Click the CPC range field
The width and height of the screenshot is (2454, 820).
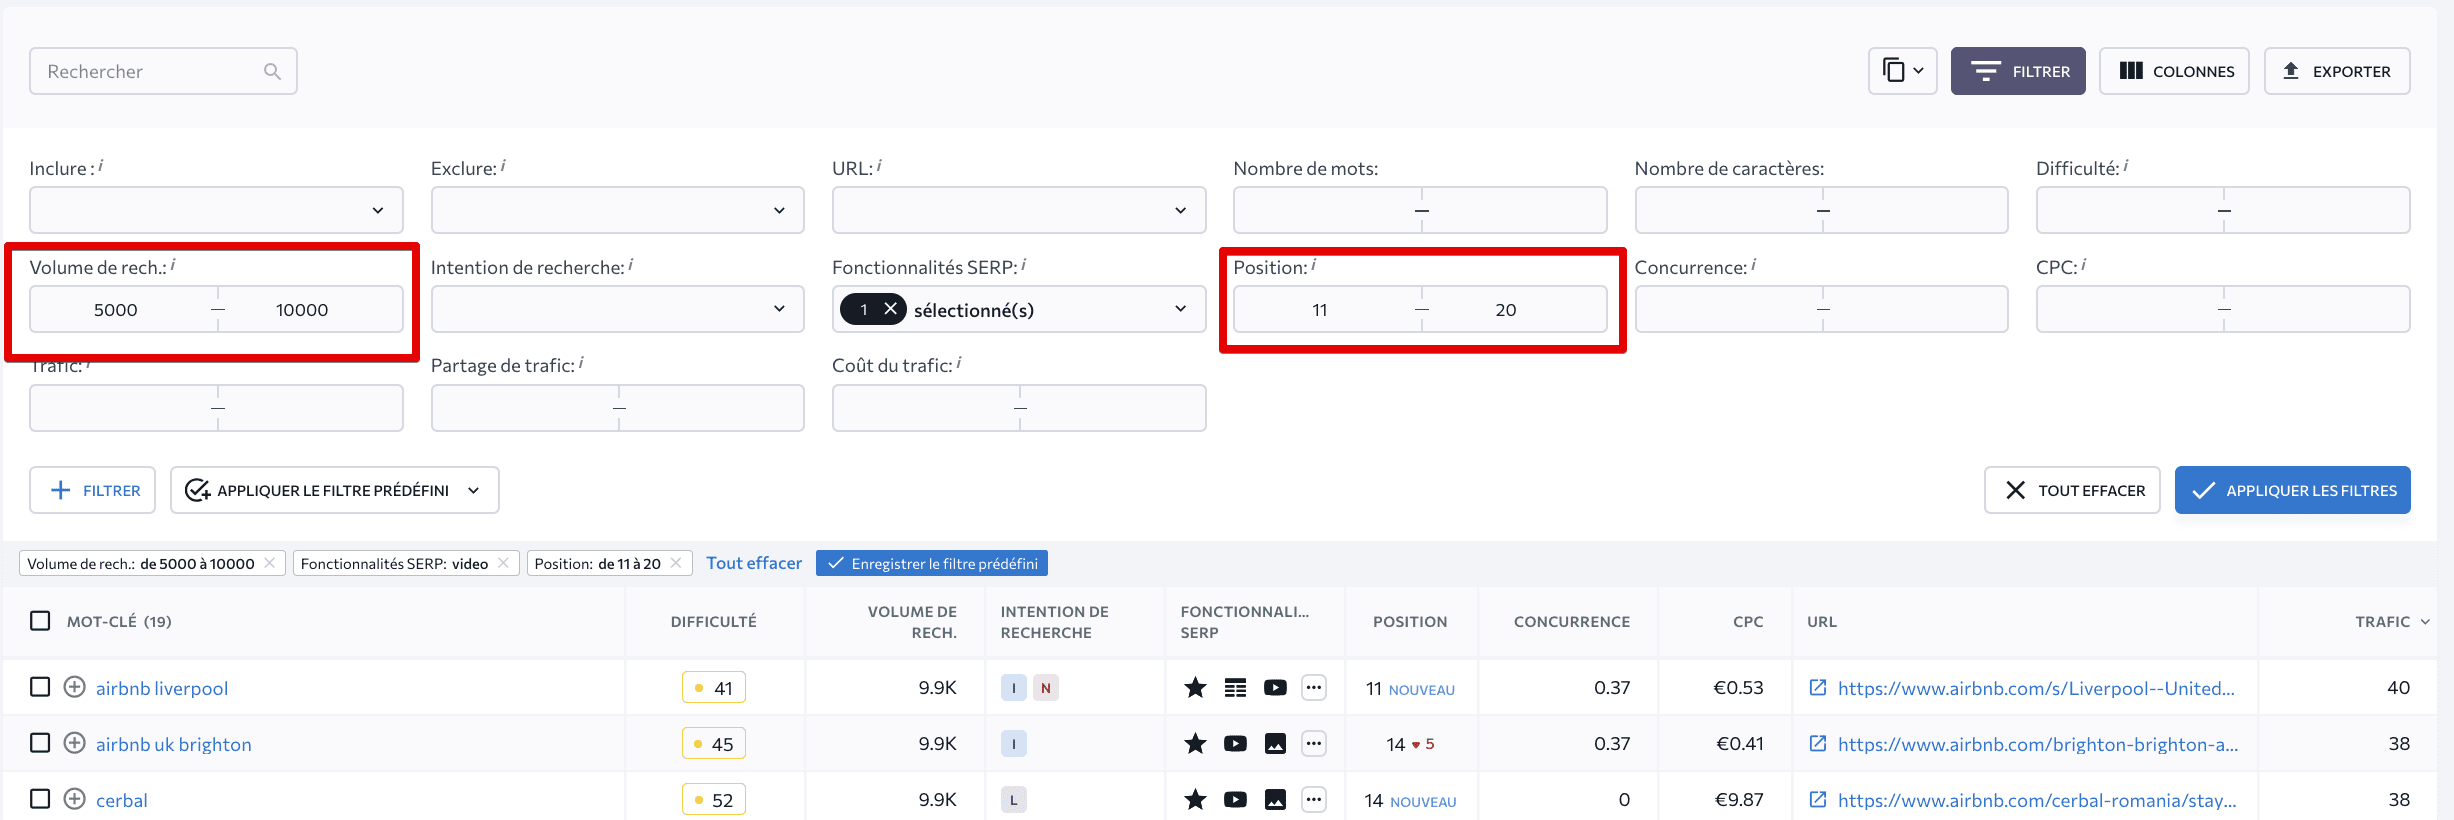(2223, 309)
